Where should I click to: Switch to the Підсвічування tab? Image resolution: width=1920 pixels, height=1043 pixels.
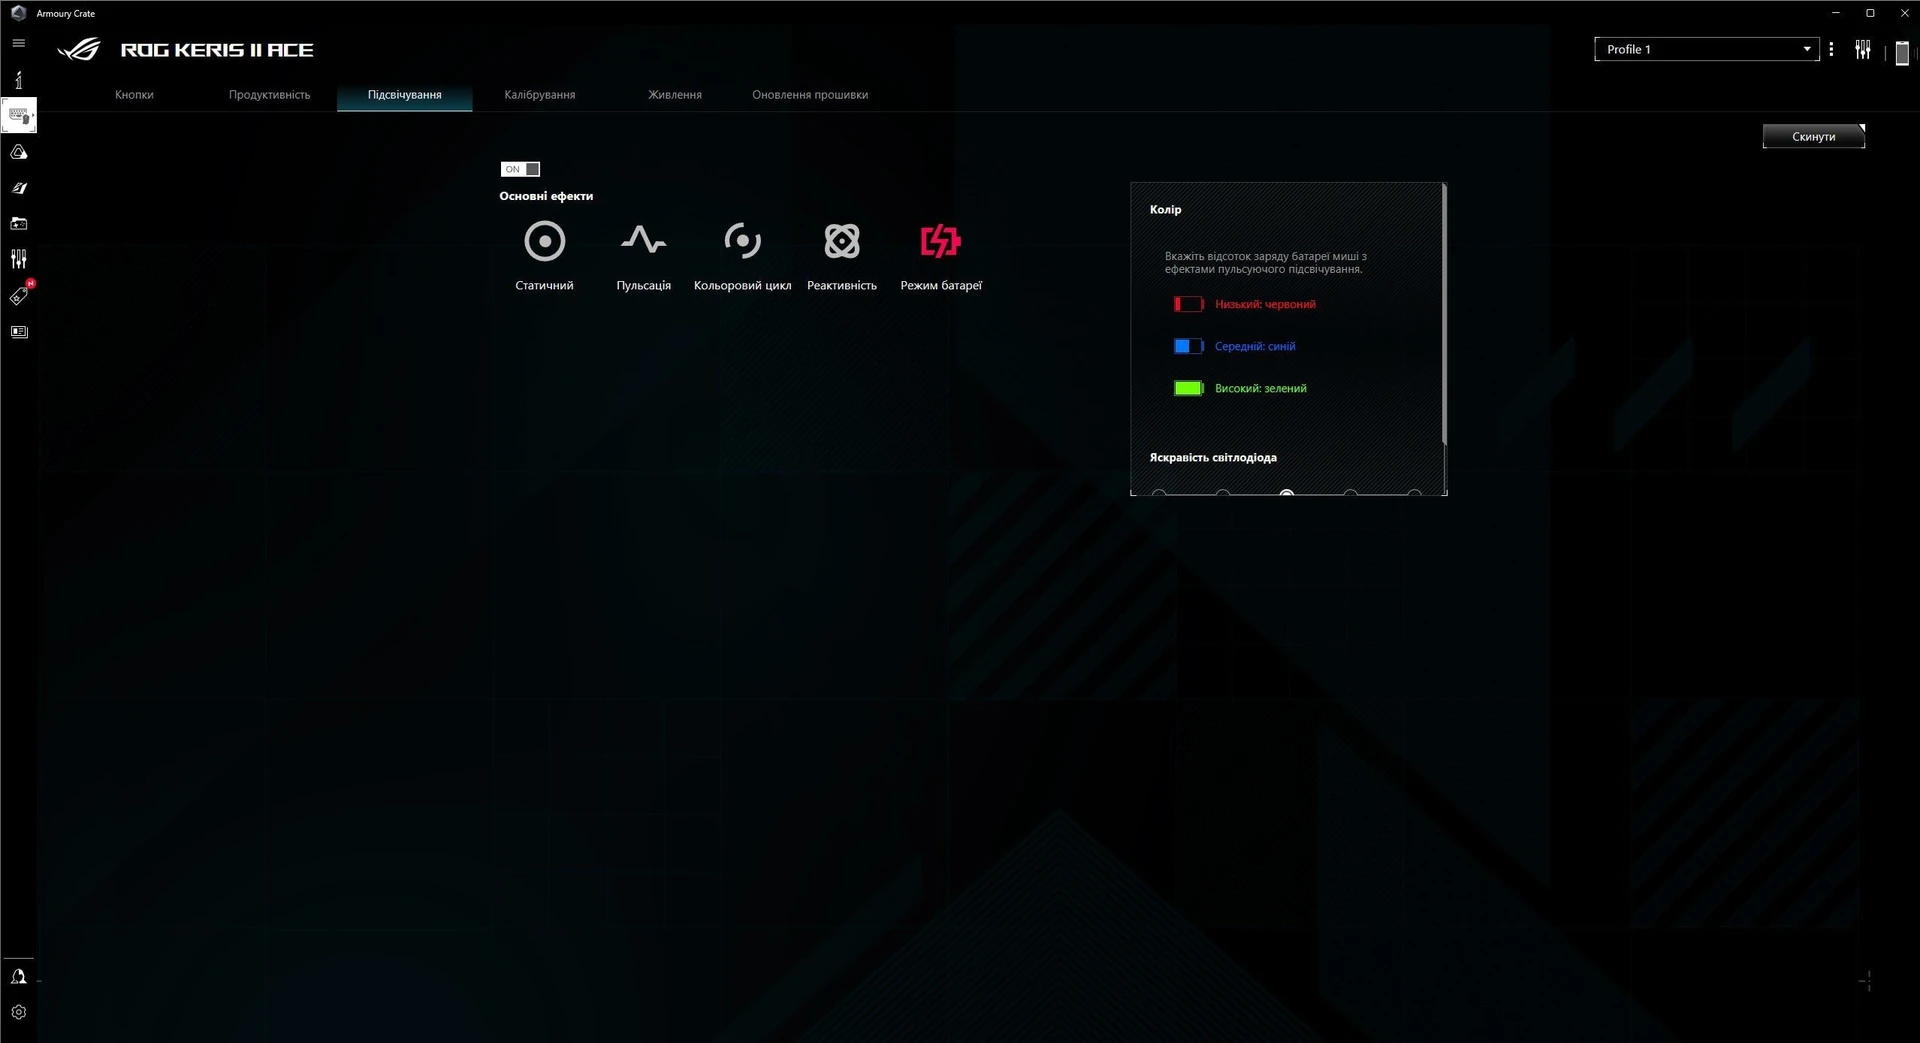(404, 95)
